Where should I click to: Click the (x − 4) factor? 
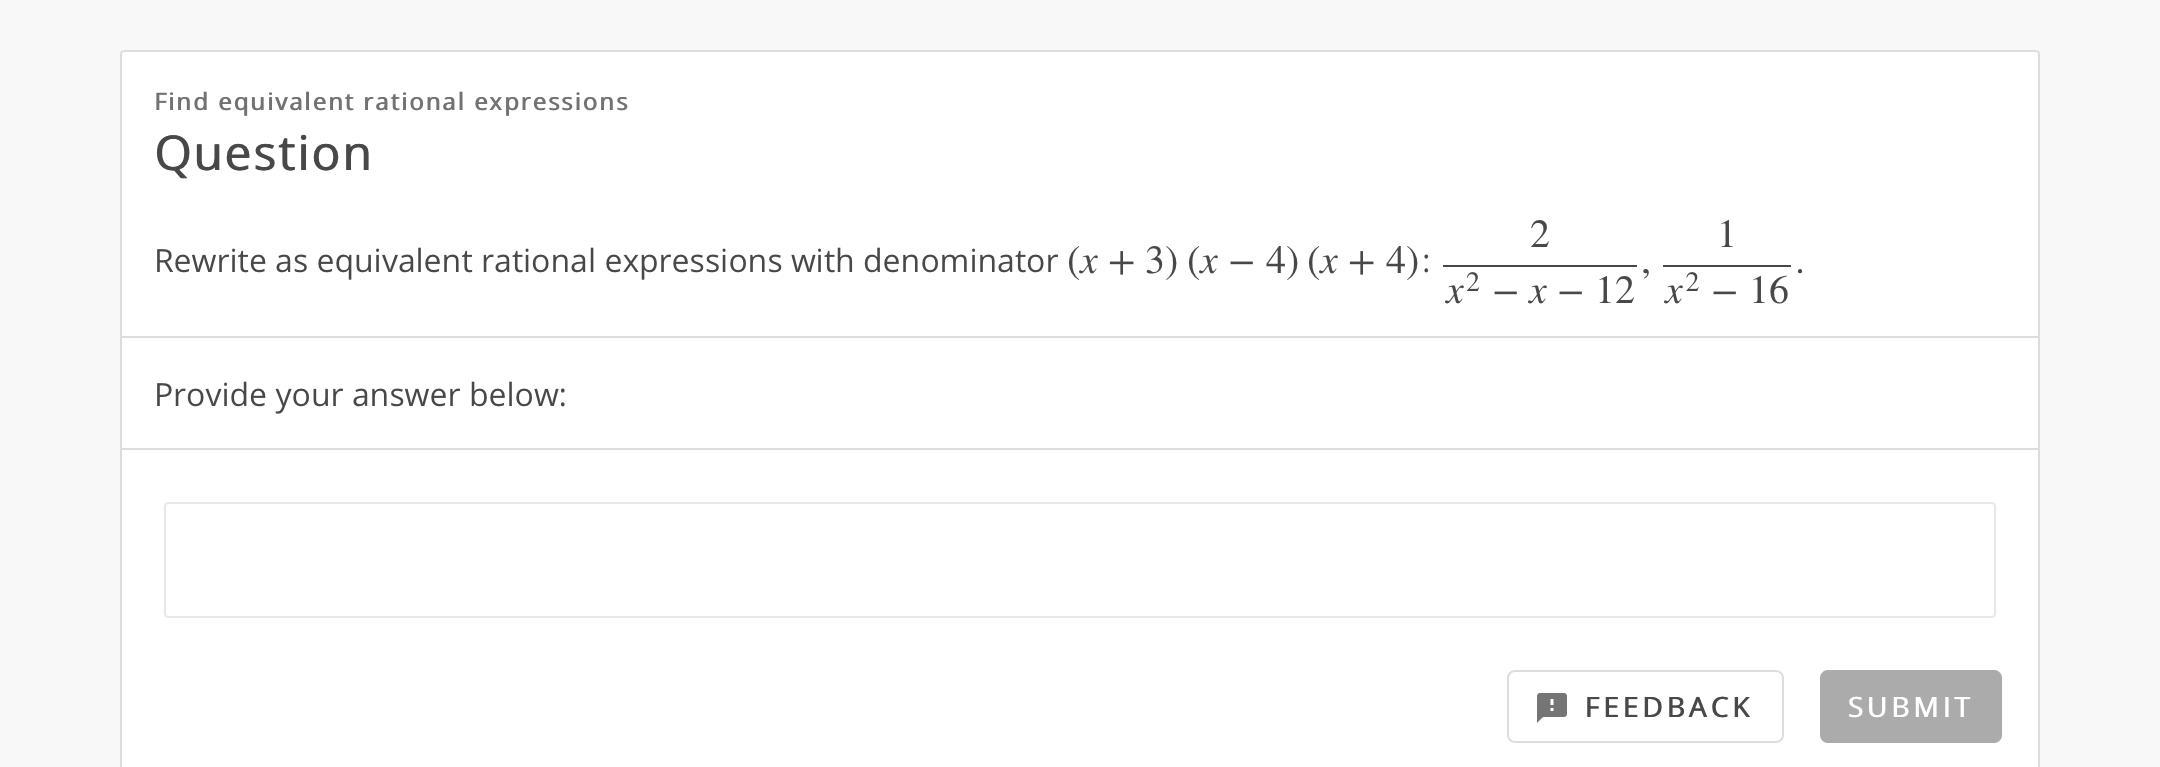pos(1242,261)
